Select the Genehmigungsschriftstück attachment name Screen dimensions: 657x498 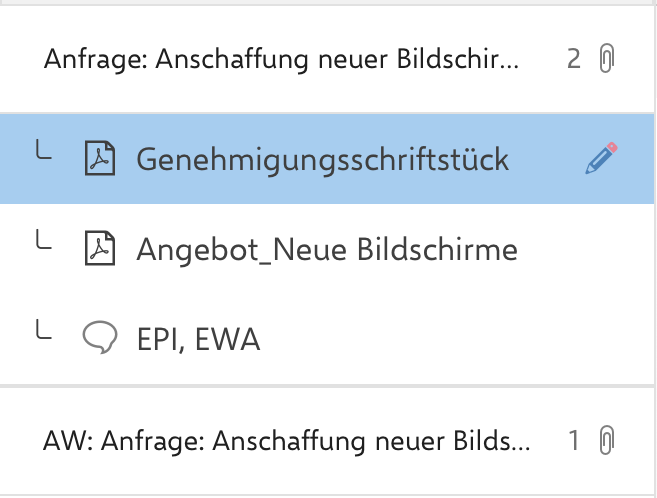(322, 160)
